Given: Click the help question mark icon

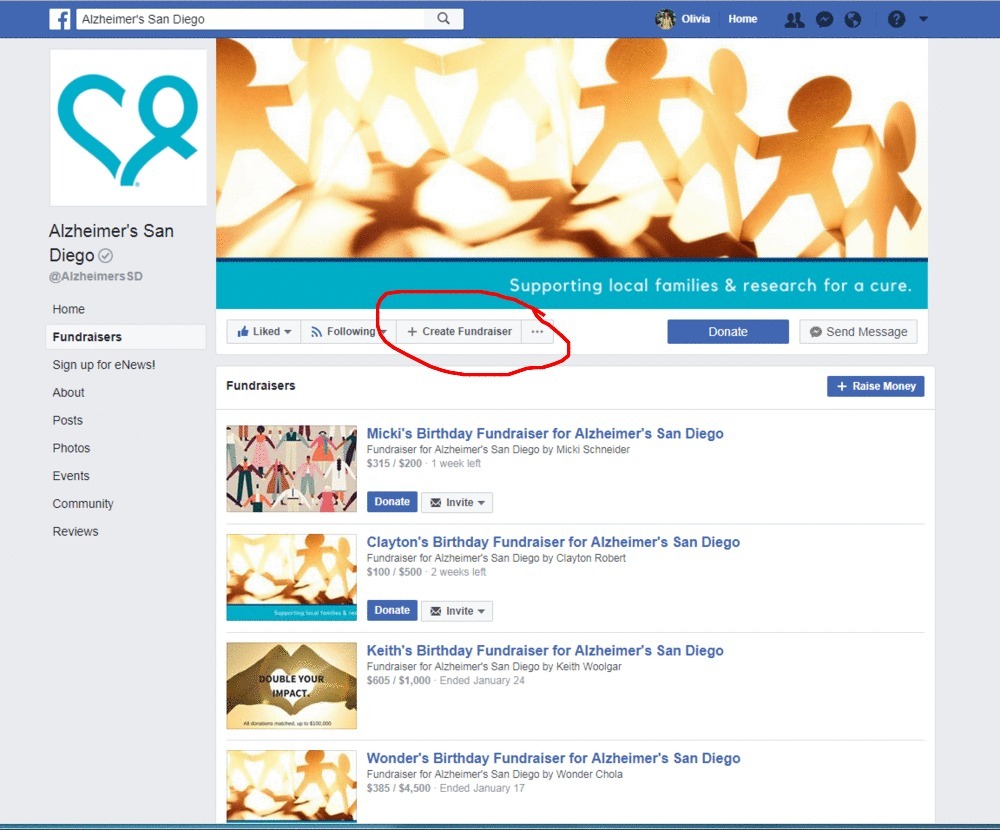Looking at the screenshot, I should coord(896,19).
